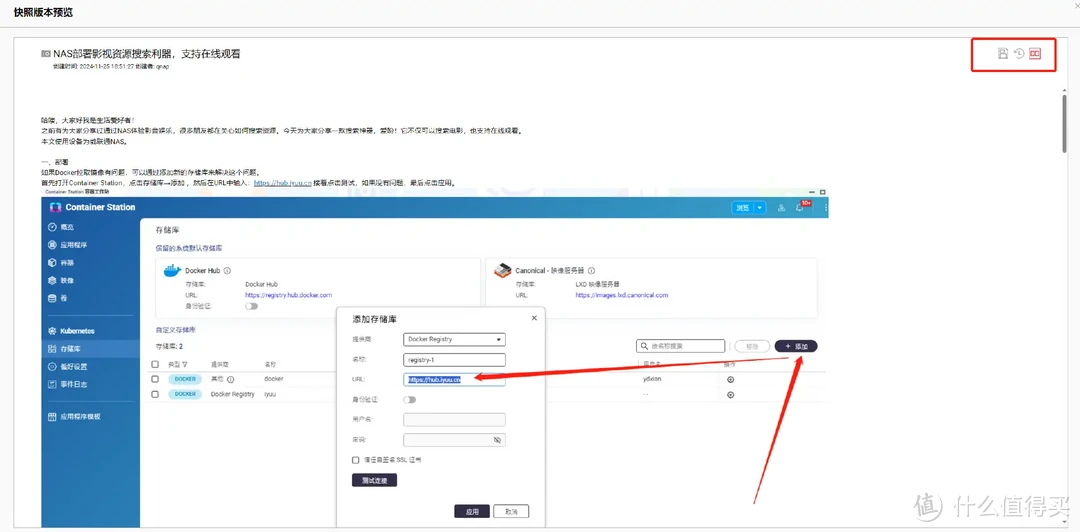Click the import/download icon in Container Station header
Viewport: 1080px width, 532px height.
pos(781,207)
